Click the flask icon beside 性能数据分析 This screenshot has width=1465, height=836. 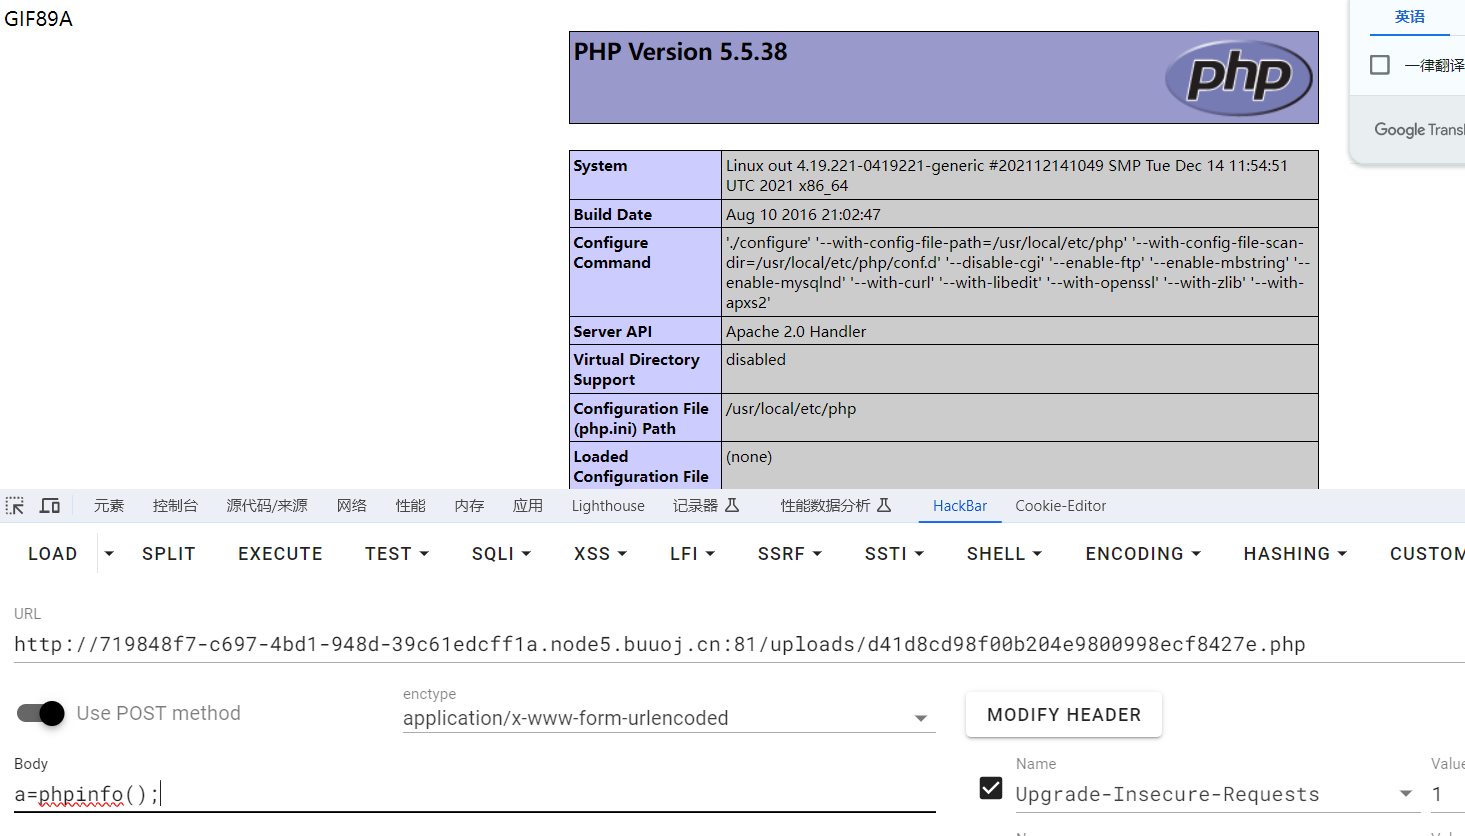(x=884, y=506)
